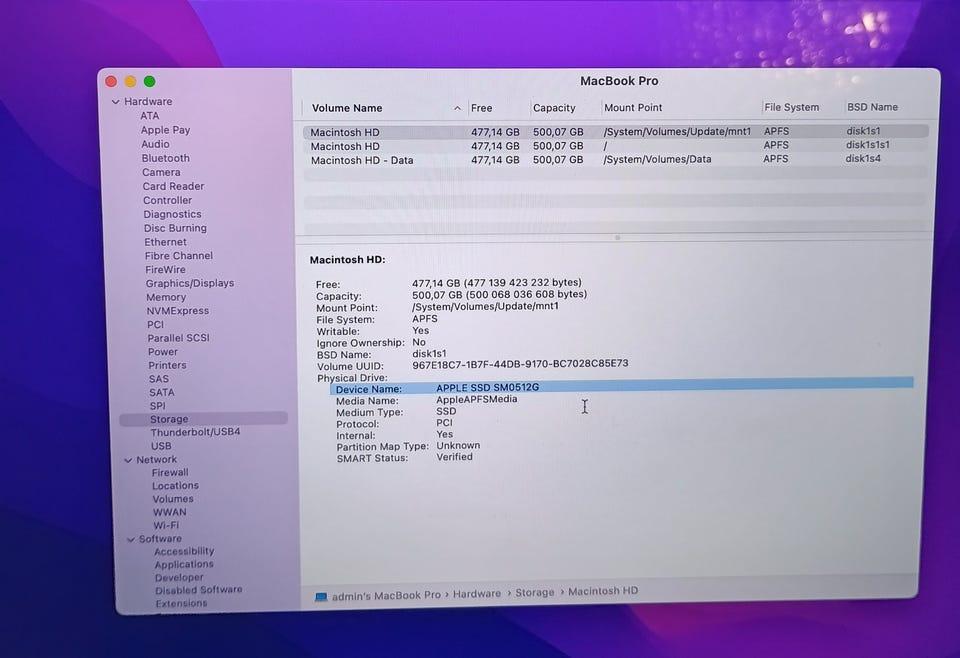Sort by File System column header
The width and height of the screenshot is (960, 658).
click(x=791, y=107)
